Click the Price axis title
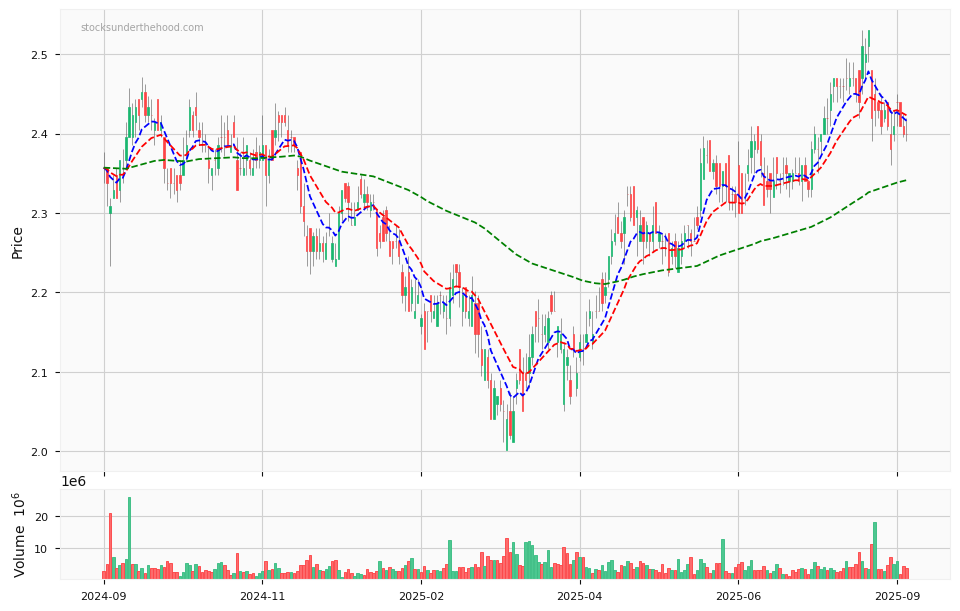This screenshot has height=611, width=960. 17,243
